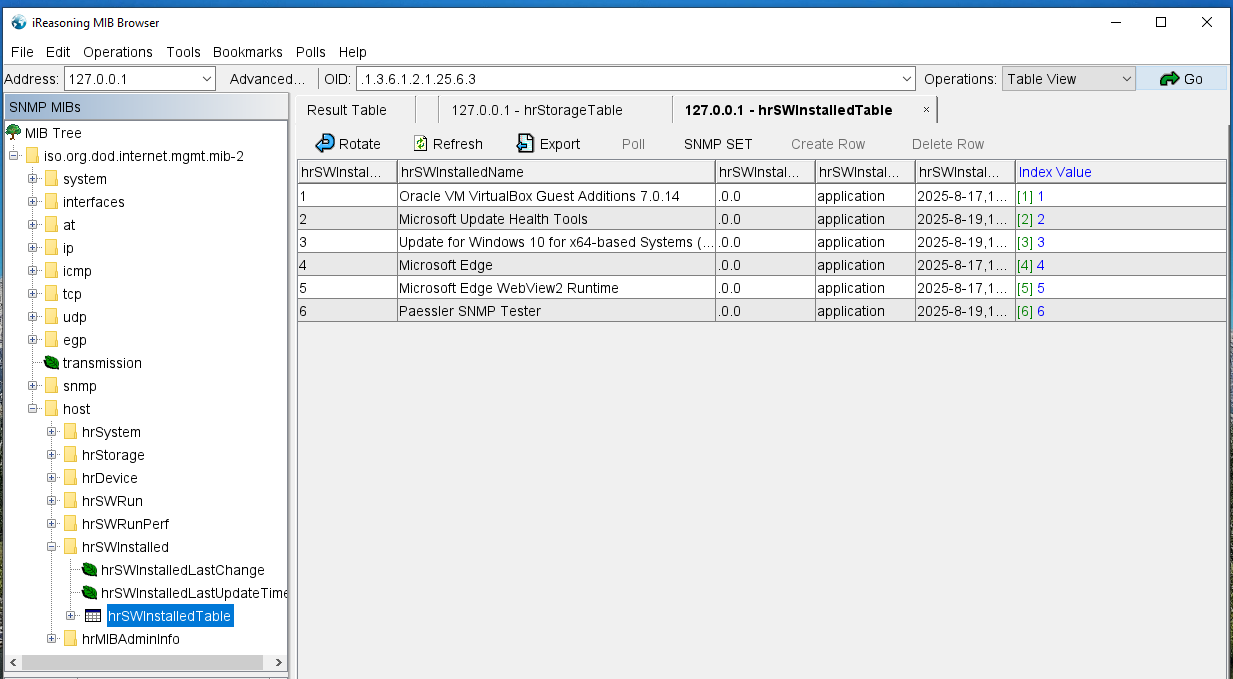Click the Advanced... button
The image size is (1233, 679).
point(267,79)
